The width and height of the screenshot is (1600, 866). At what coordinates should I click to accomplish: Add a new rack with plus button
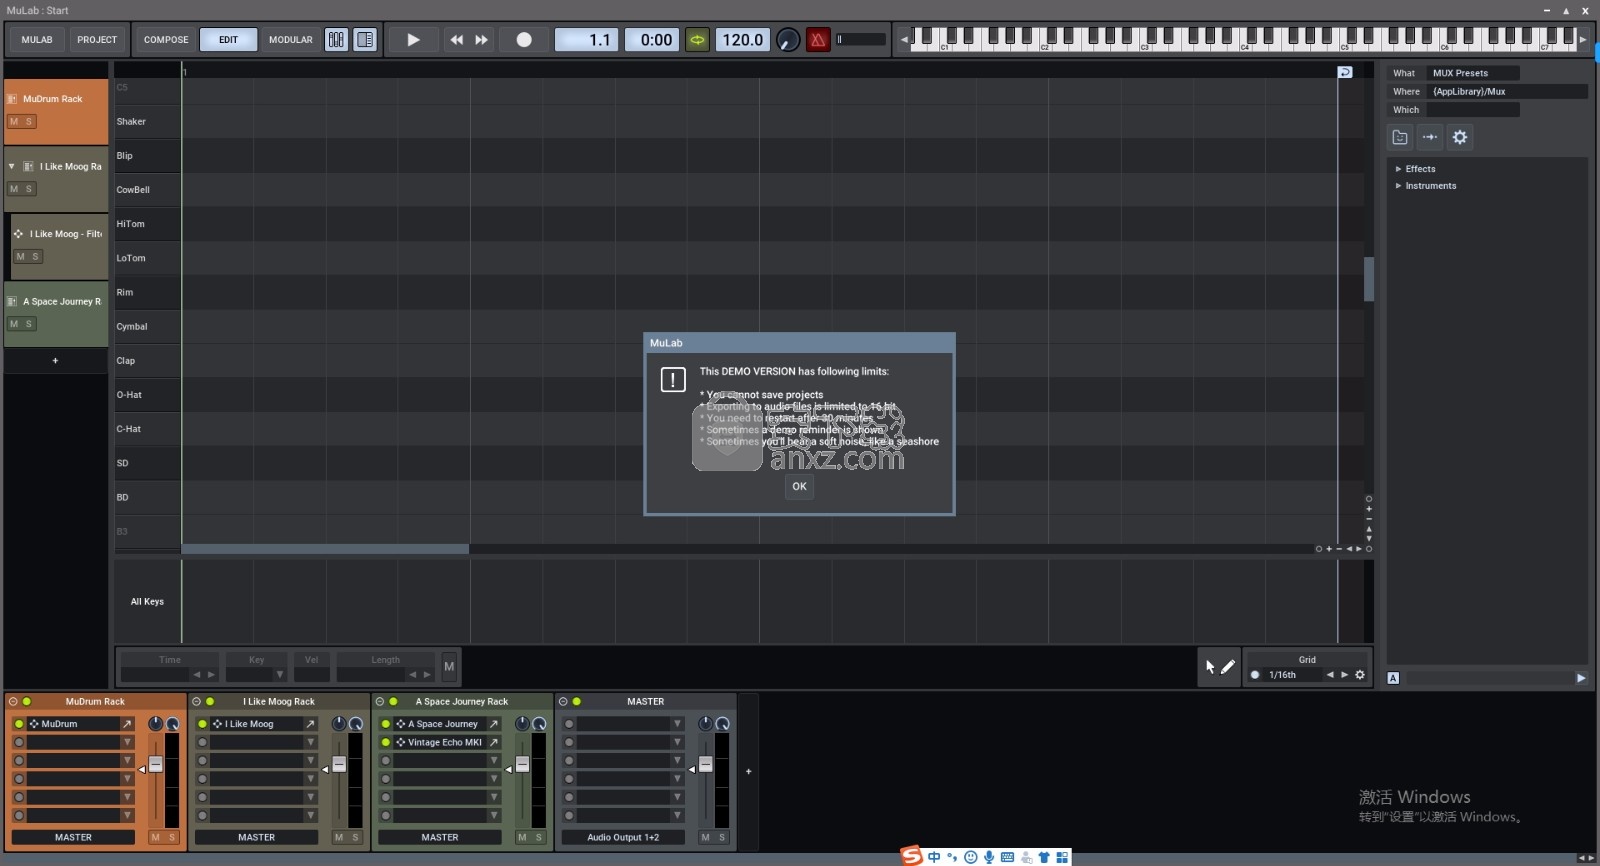748,771
